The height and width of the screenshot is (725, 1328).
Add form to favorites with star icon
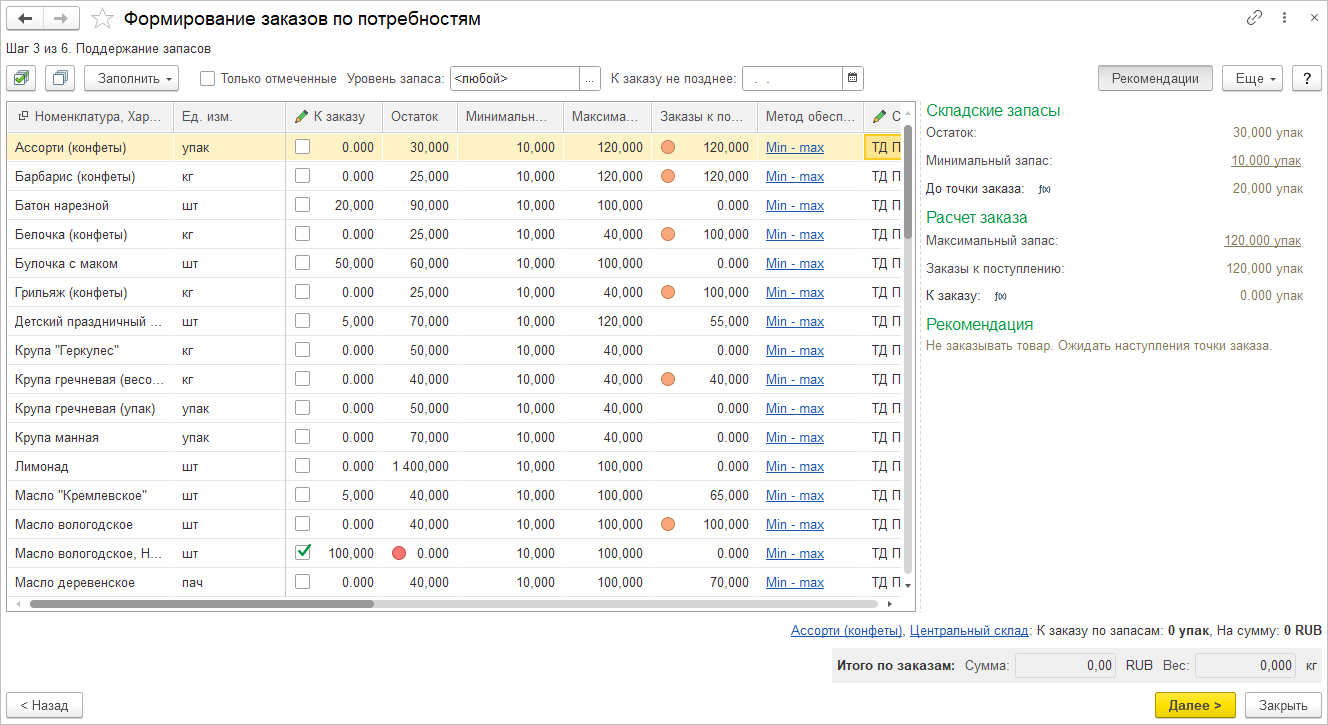(x=101, y=19)
